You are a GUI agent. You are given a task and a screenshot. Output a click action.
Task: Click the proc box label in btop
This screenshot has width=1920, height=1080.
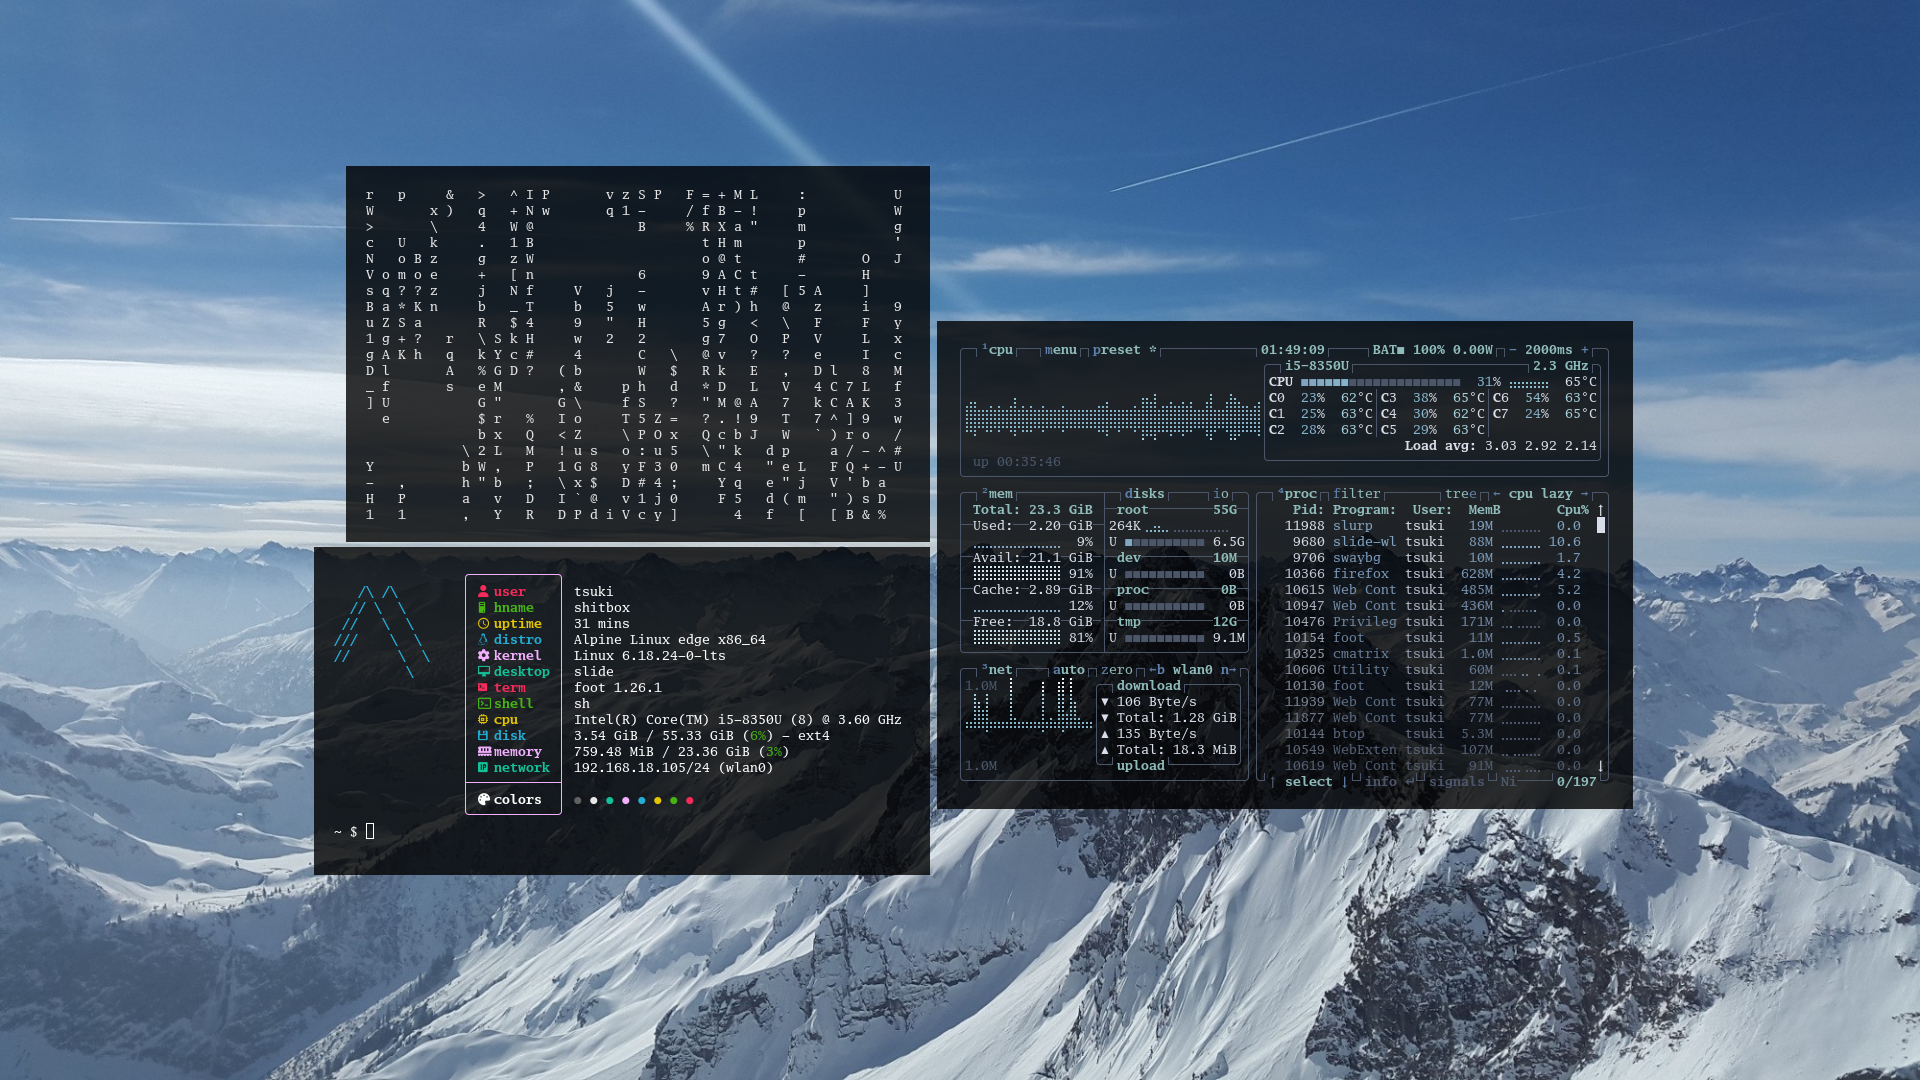[1297, 494]
